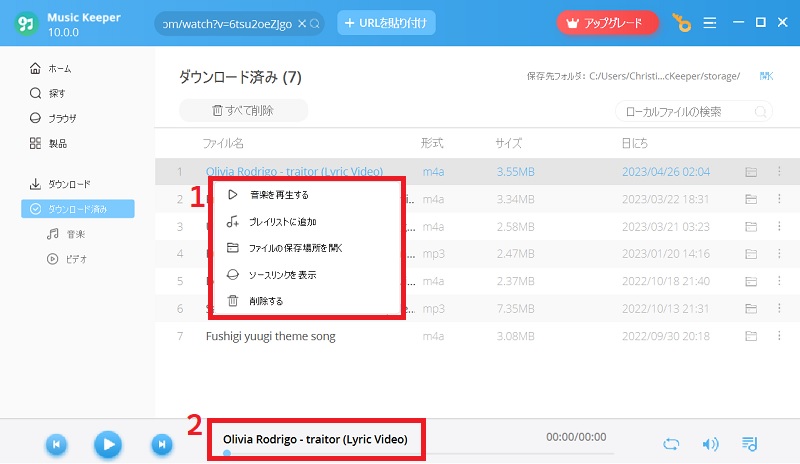Click the 3.55MB size cell

coord(515,172)
